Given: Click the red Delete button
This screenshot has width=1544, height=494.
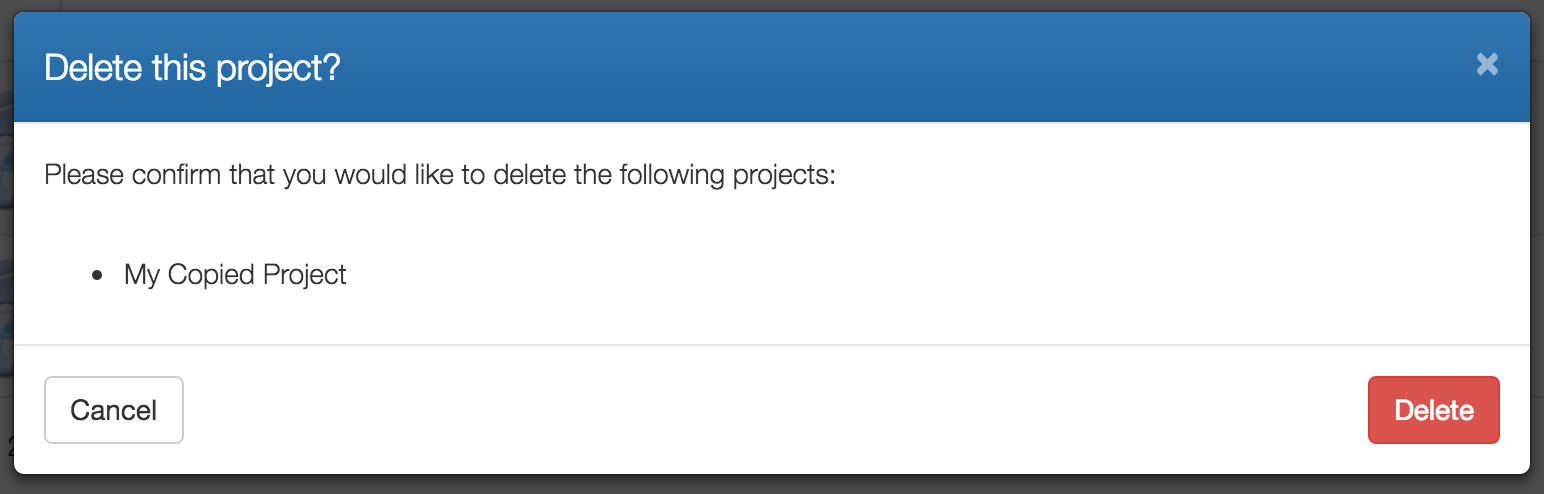Looking at the screenshot, I should tap(1433, 410).
